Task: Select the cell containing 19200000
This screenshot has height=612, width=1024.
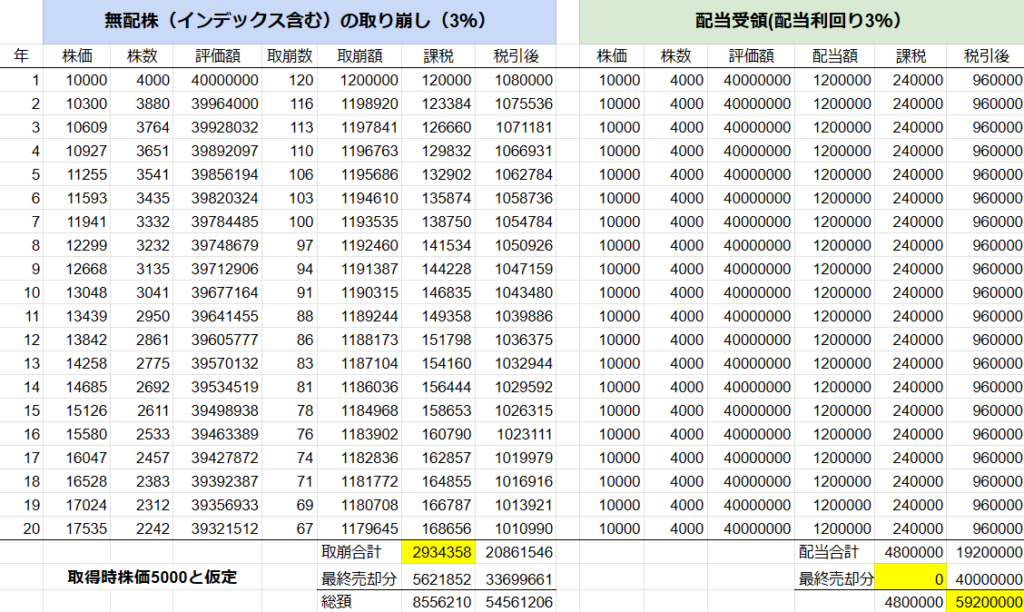Action: point(987,551)
